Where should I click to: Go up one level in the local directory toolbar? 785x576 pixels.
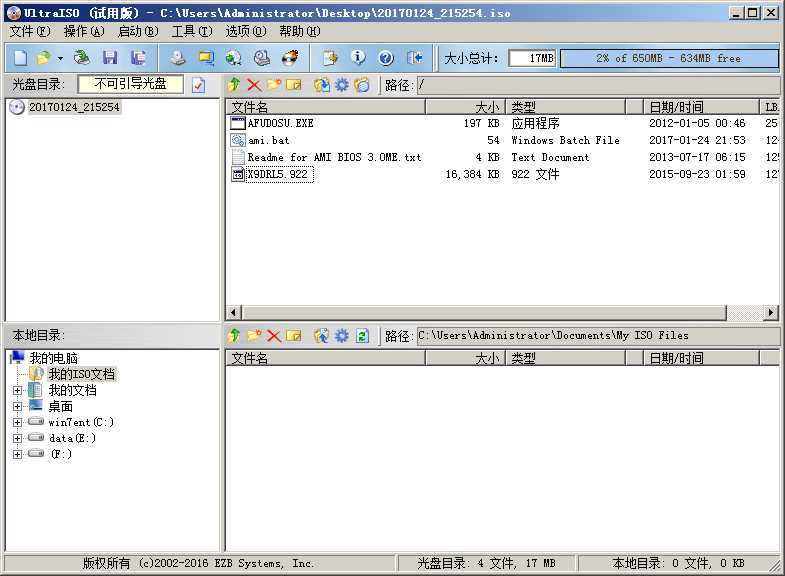click(234, 335)
